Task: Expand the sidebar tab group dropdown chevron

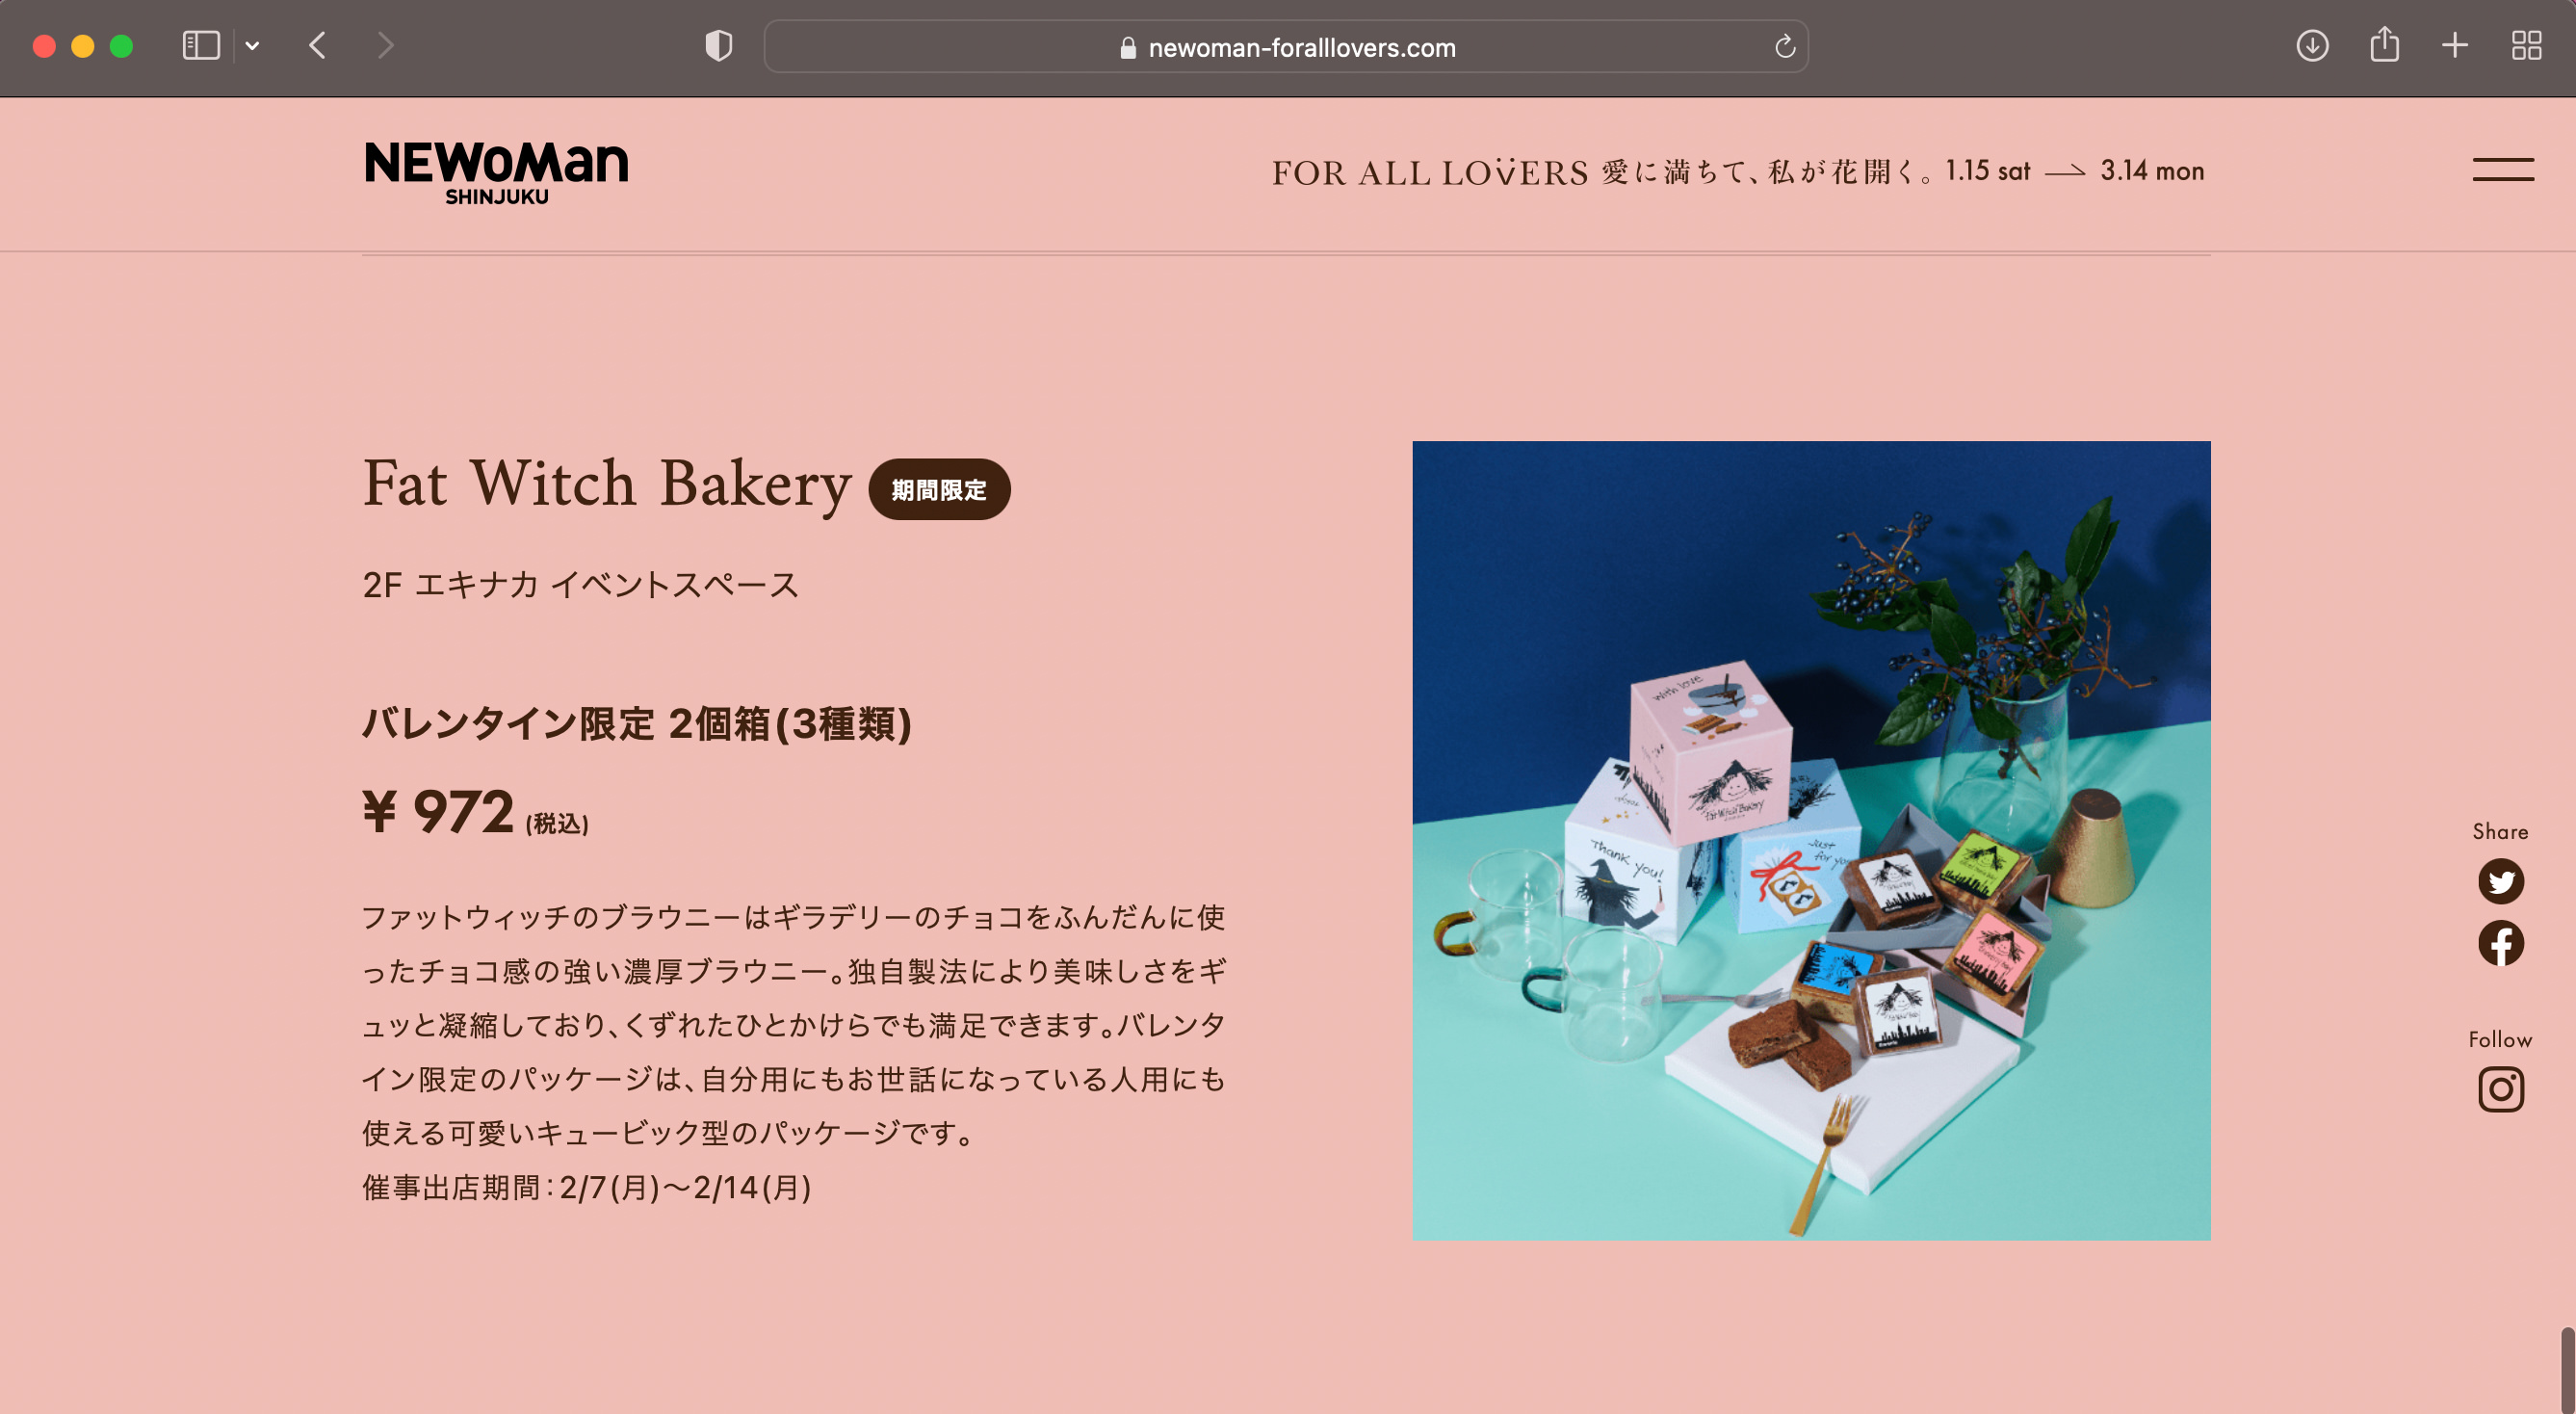Action: click(x=253, y=46)
